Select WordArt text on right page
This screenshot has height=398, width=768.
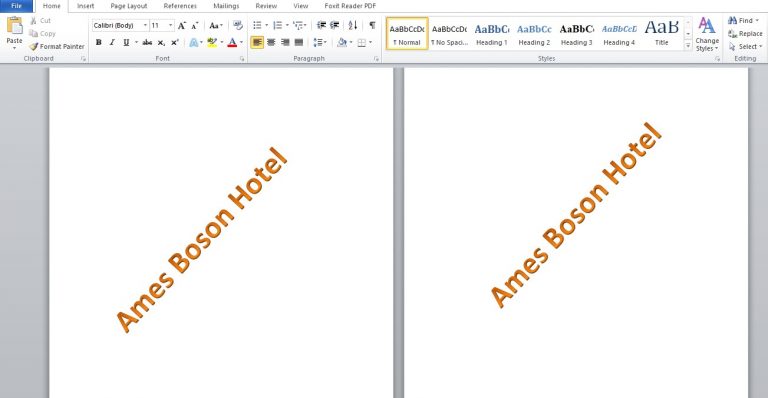coord(576,215)
